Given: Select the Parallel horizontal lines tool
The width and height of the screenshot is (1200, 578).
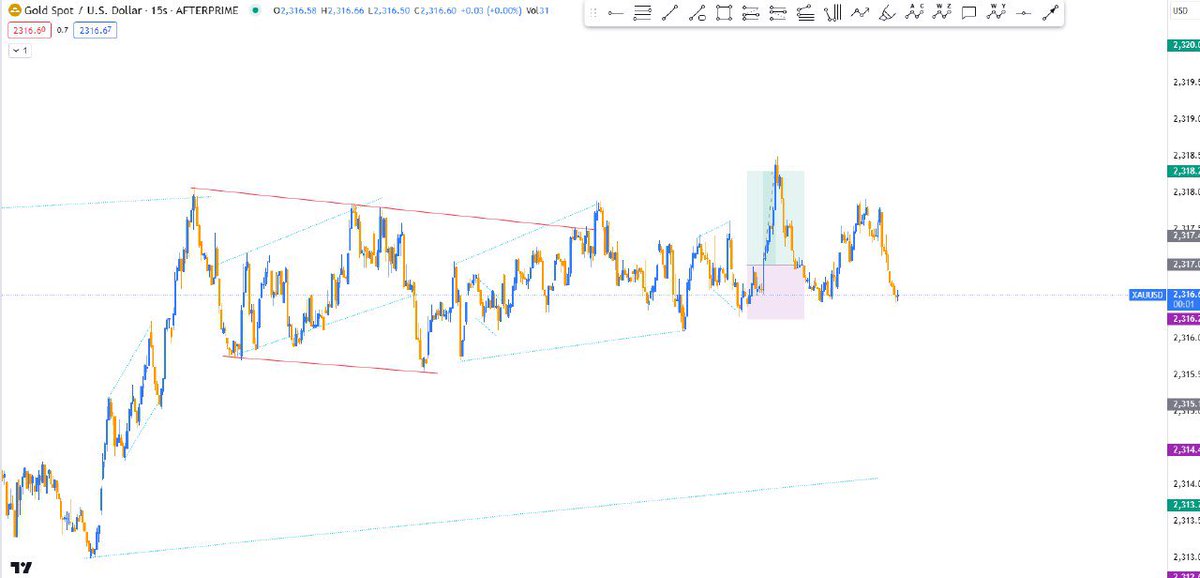Looking at the screenshot, I should tap(643, 14).
